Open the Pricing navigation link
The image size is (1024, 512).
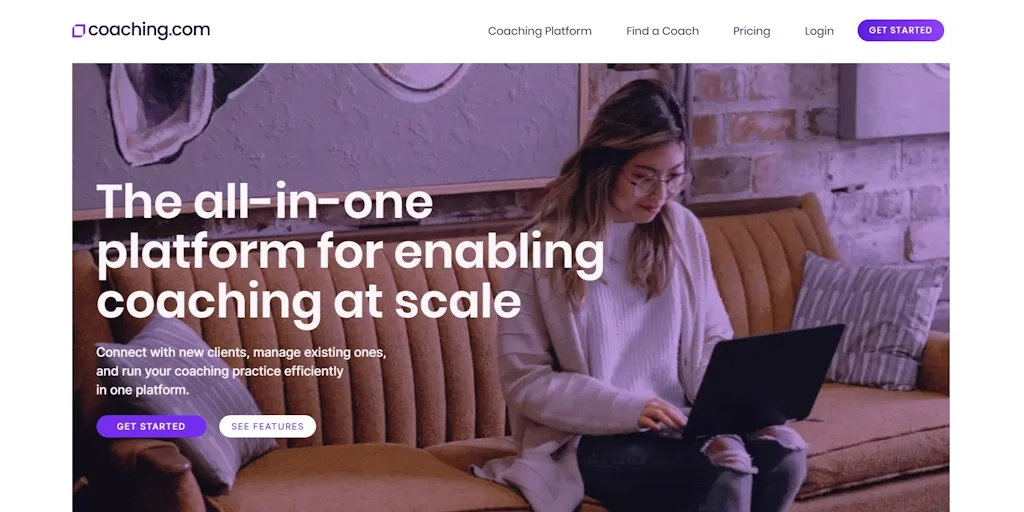coord(751,31)
